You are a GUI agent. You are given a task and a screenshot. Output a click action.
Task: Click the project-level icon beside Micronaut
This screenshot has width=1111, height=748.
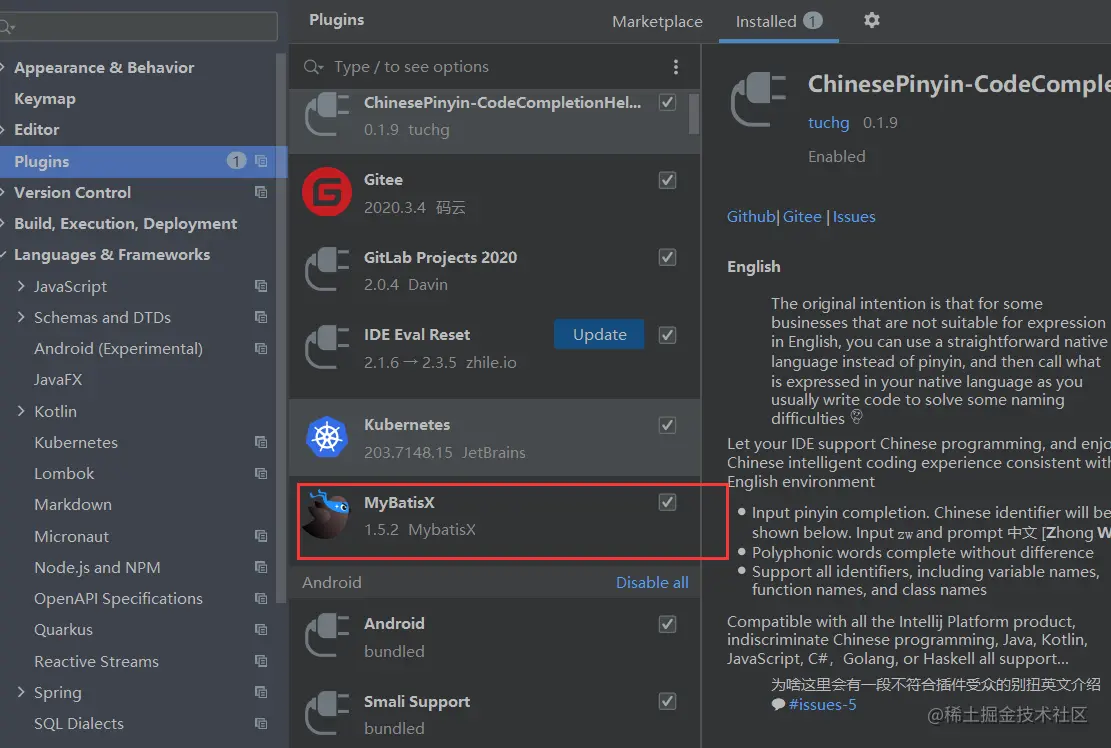261,536
